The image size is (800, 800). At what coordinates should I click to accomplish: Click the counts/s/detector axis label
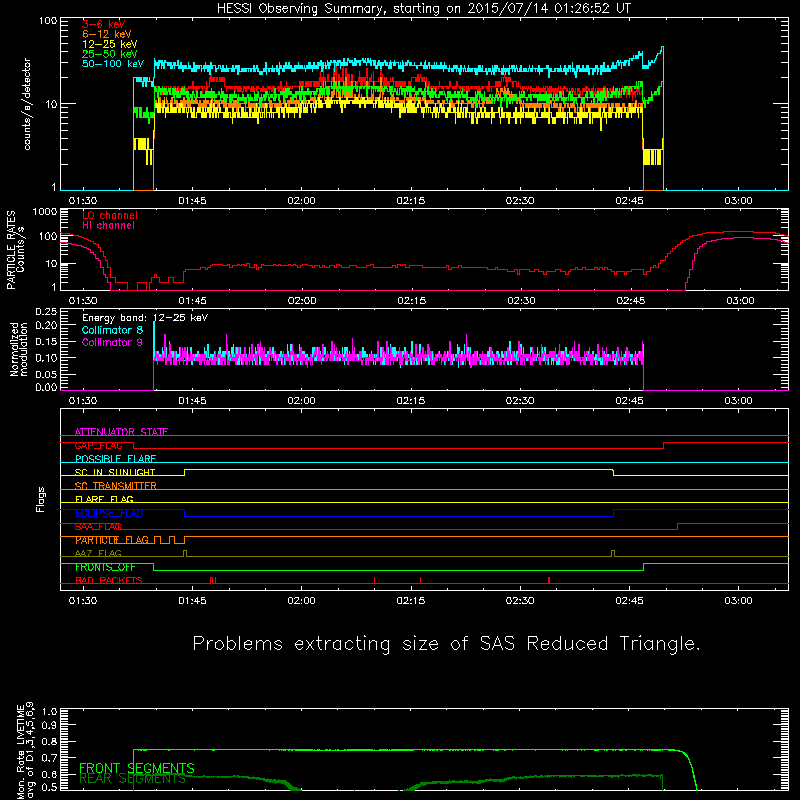[x=27, y=104]
